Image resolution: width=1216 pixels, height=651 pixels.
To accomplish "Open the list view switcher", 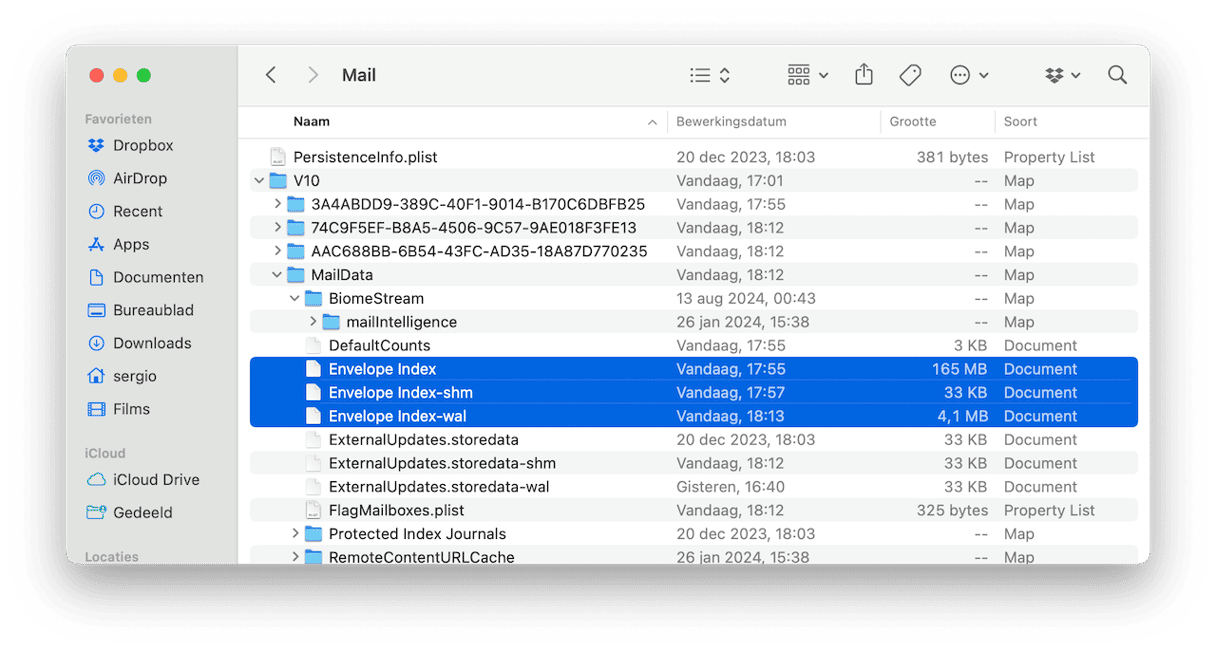I will click(x=710, y=75).
